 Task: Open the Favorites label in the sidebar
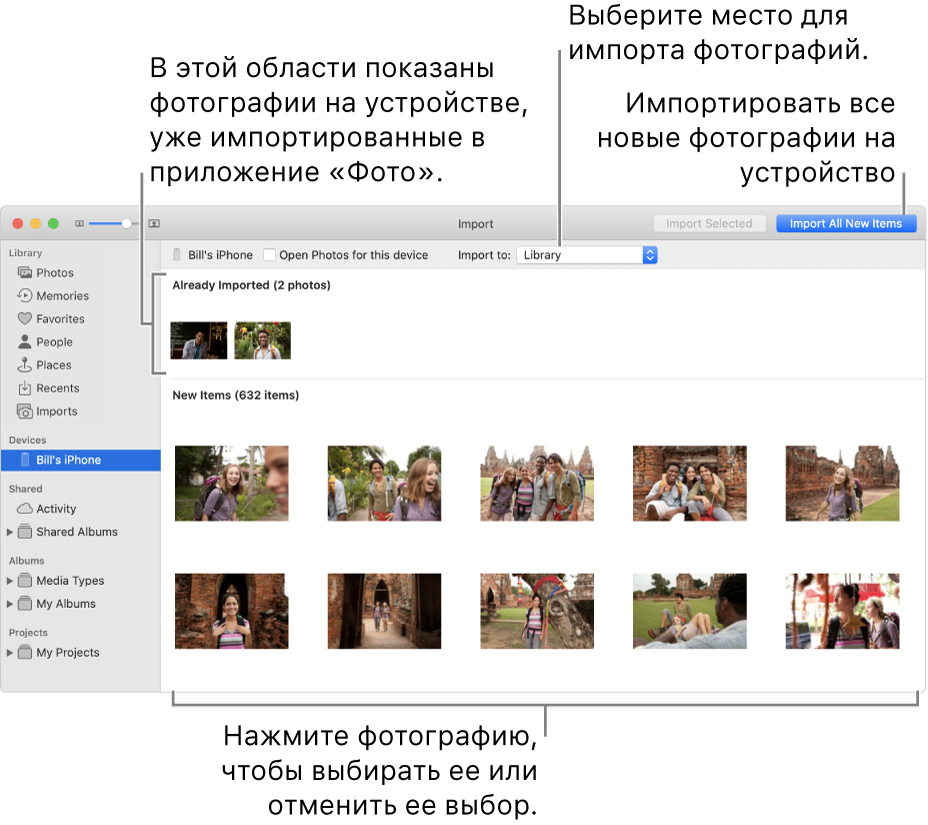[60, 319]
